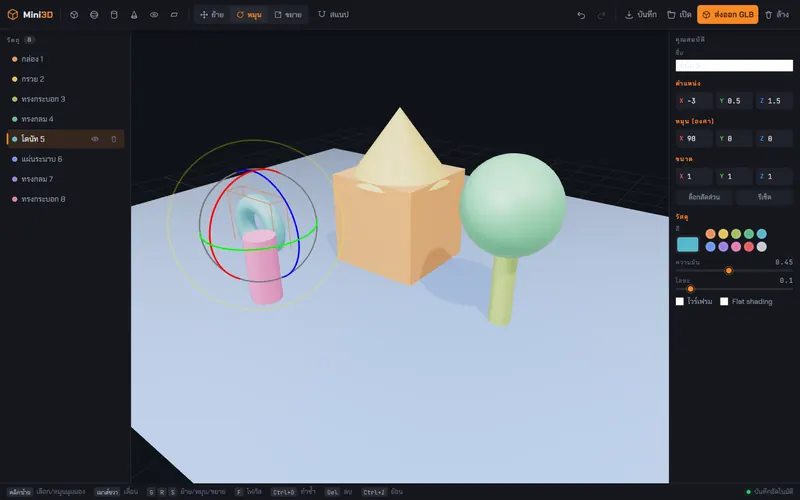The image size is (800, 500).
Task: Add a cylinder primitive from the toolbar
Action: click(114, 15)
